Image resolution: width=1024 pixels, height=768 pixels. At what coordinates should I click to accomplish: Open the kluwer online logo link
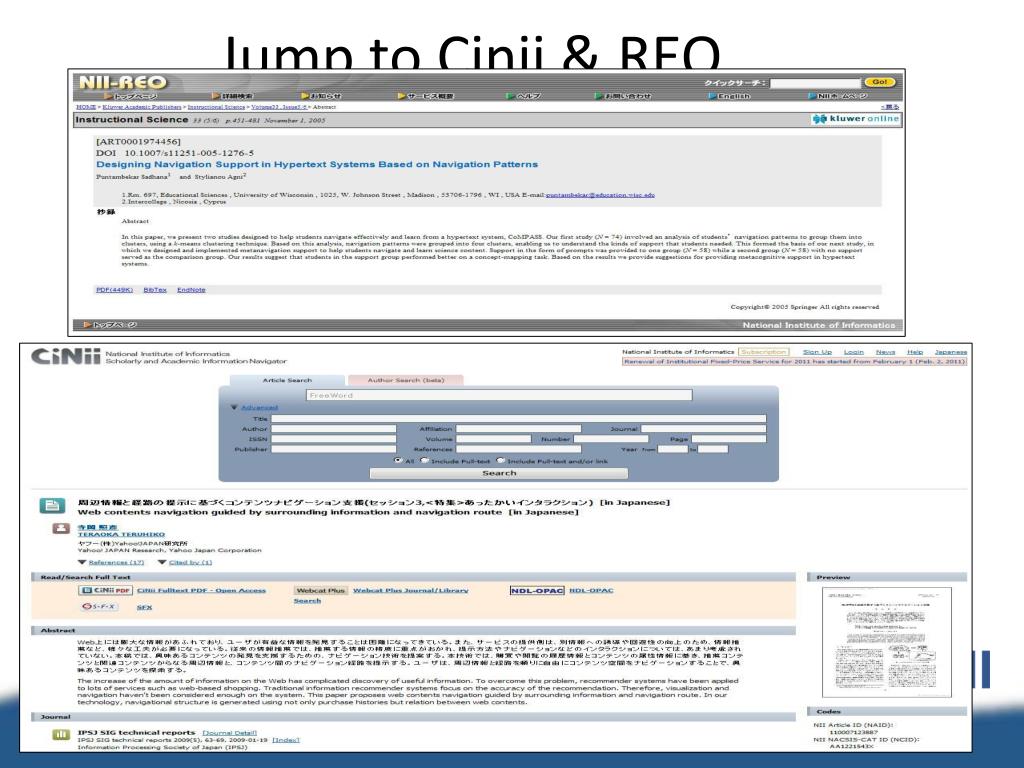856,119
